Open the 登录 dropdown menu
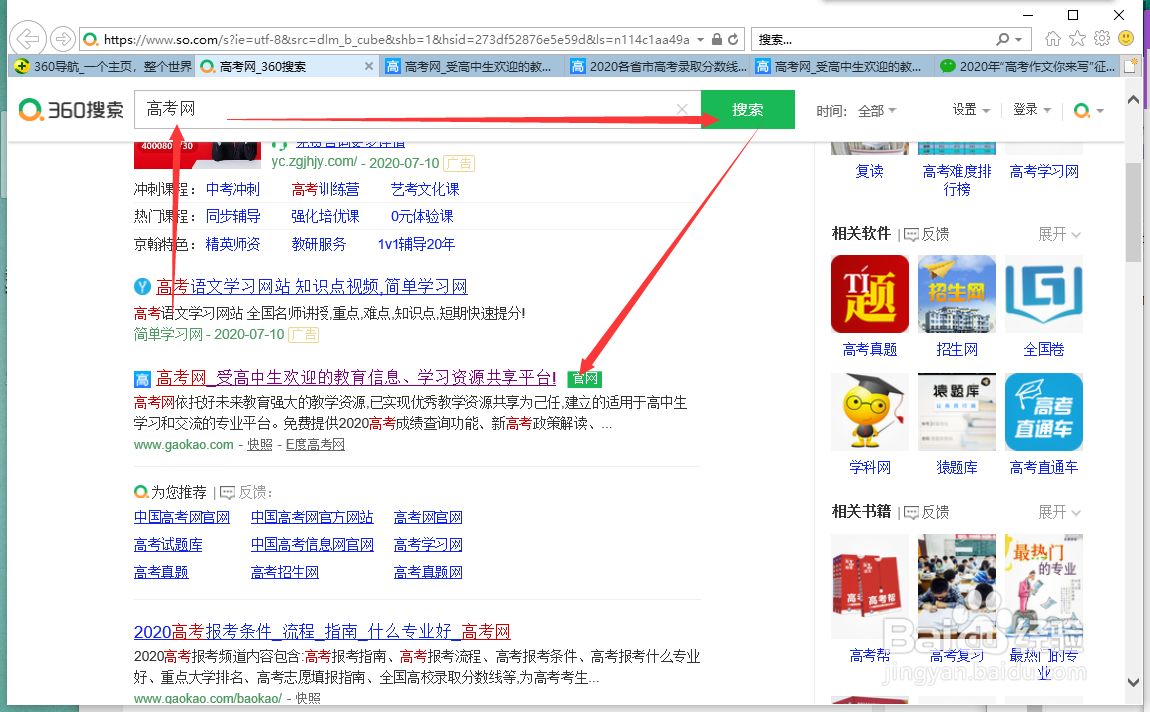This screenshot has height=712, width=1150. (x=1032, y=110)
